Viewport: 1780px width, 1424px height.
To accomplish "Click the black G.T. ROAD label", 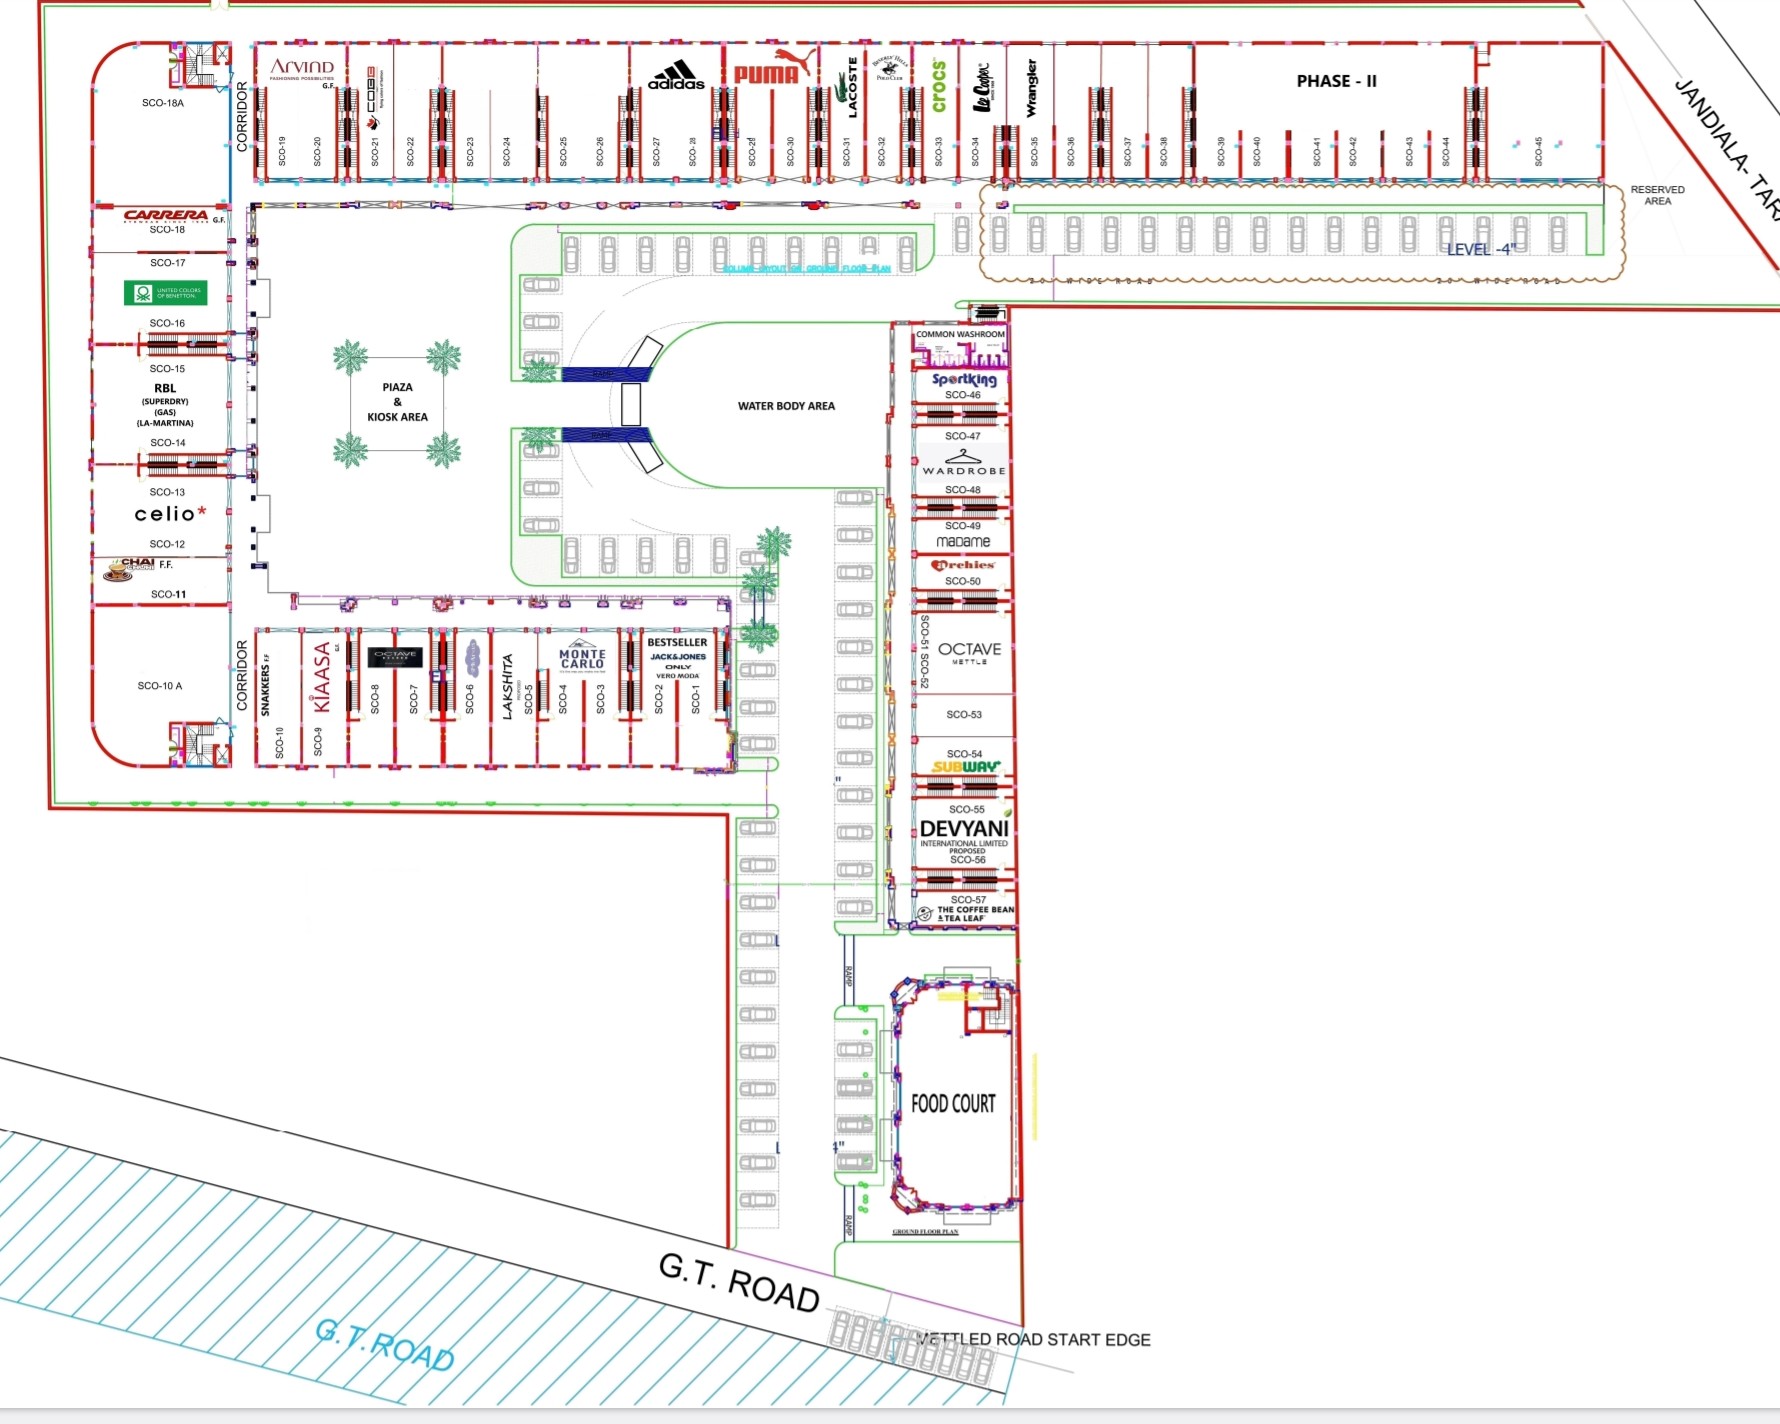I will click(739, 1282).
